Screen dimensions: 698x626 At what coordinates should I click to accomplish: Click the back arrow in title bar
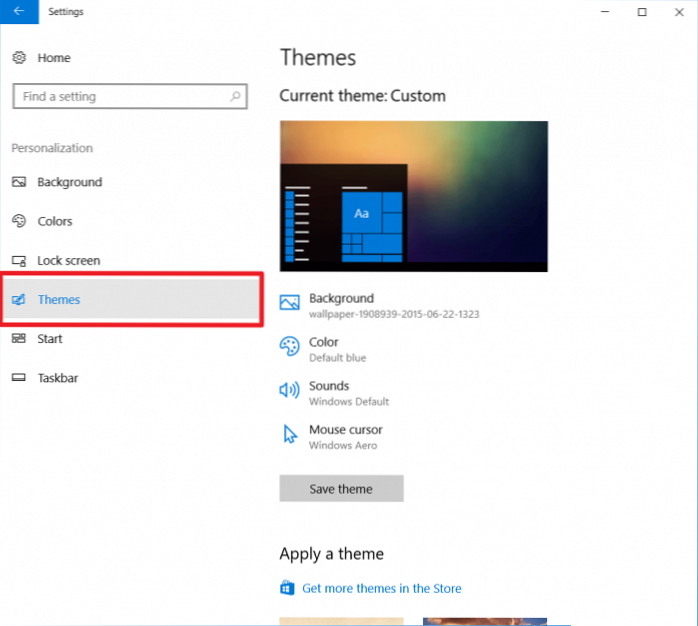[18, 12]
